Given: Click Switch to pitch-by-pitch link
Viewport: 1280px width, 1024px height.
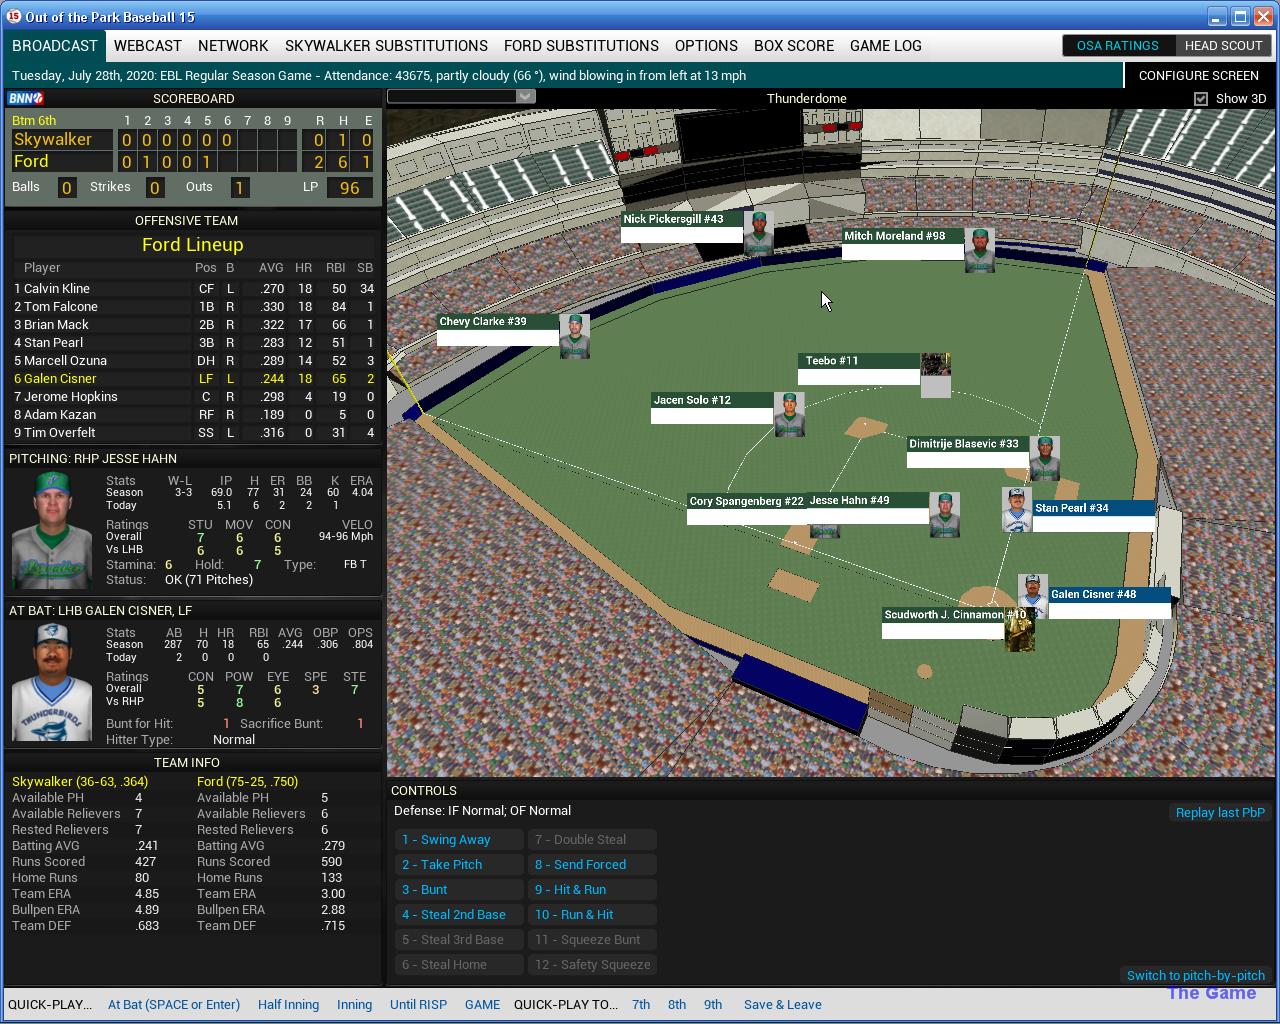Looking at the screenshot, I should [x=1195, y=976].
